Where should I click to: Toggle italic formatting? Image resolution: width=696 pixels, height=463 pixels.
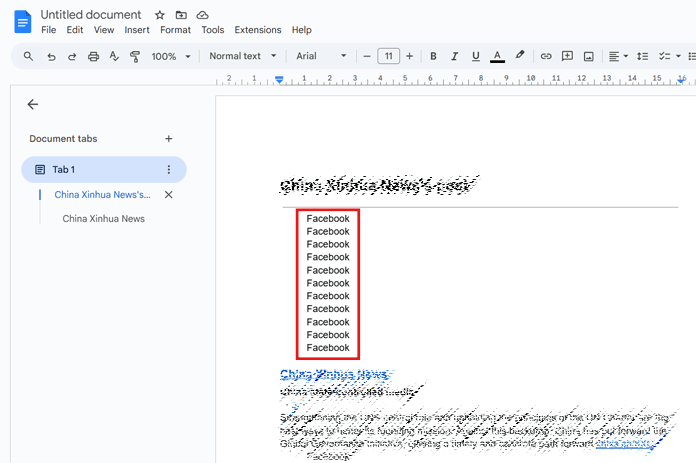point(455,56)
